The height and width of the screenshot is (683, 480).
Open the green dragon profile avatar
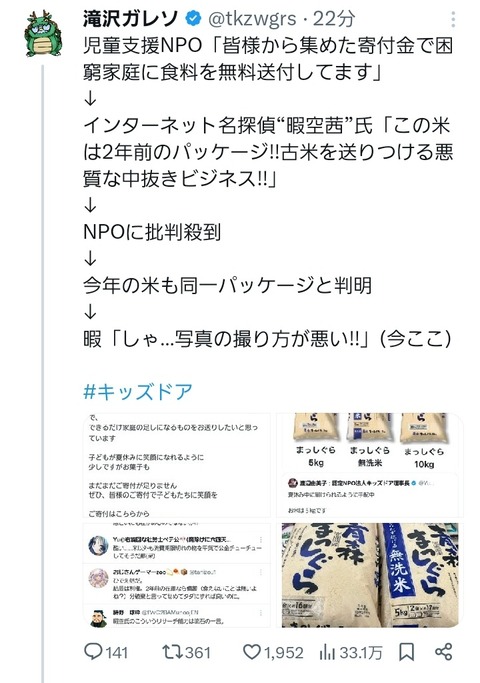click(43, 34)
